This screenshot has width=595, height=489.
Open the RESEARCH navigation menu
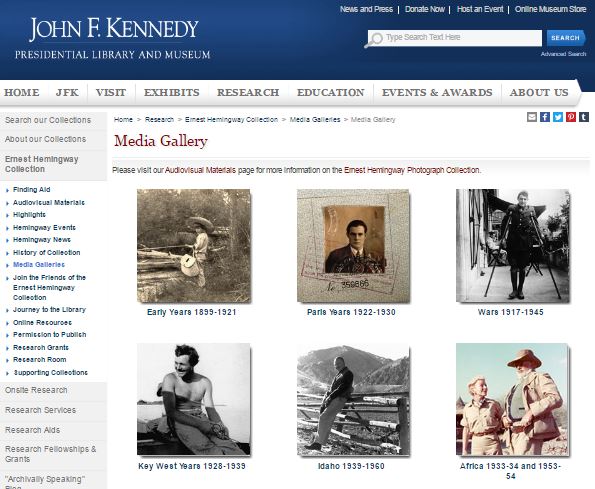point(248,93)
